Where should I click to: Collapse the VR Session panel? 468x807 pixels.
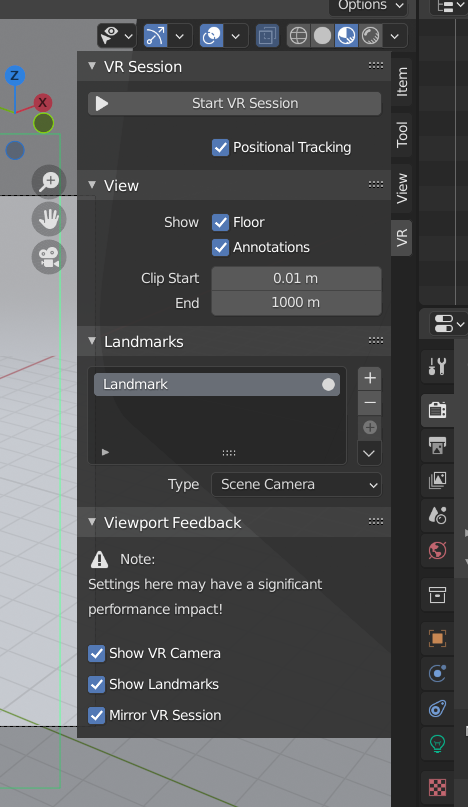[x=92, y=66]
